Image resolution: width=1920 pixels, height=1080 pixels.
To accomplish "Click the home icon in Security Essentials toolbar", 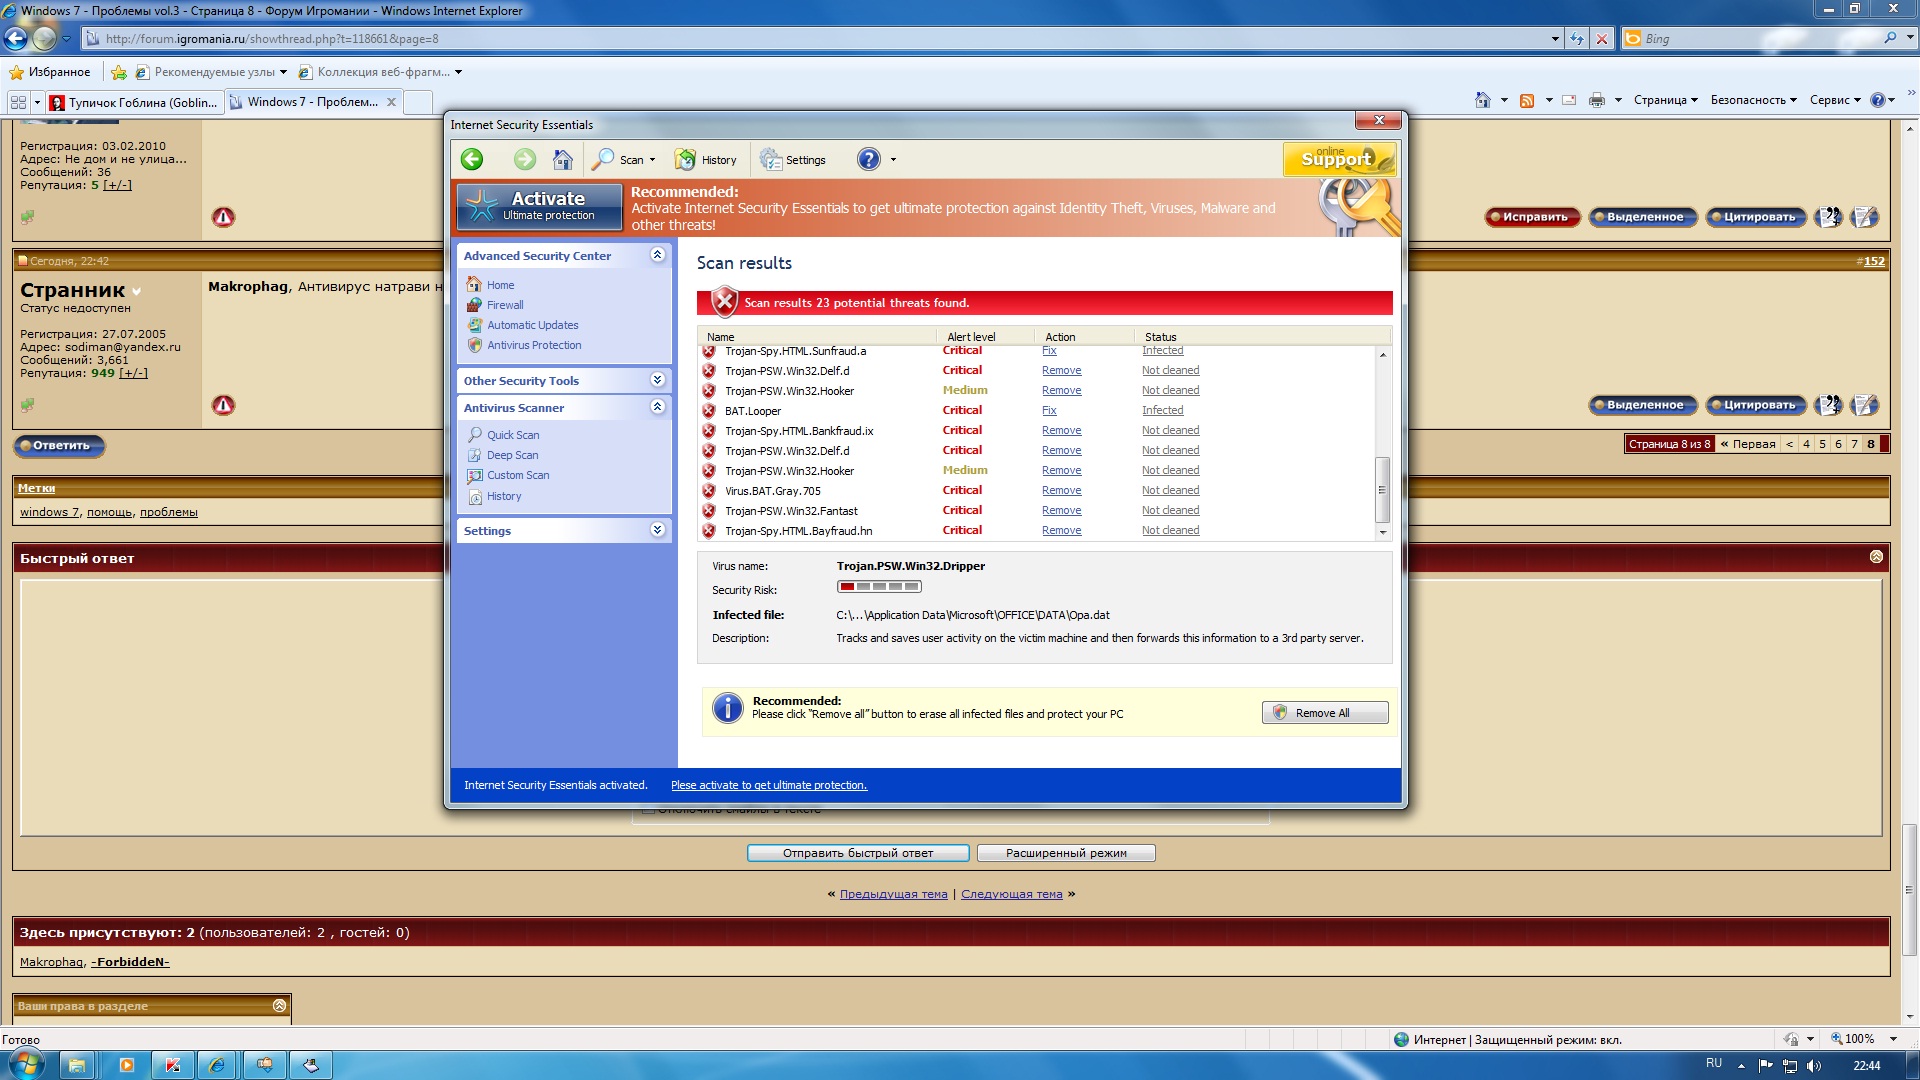I will pos(563,160).
